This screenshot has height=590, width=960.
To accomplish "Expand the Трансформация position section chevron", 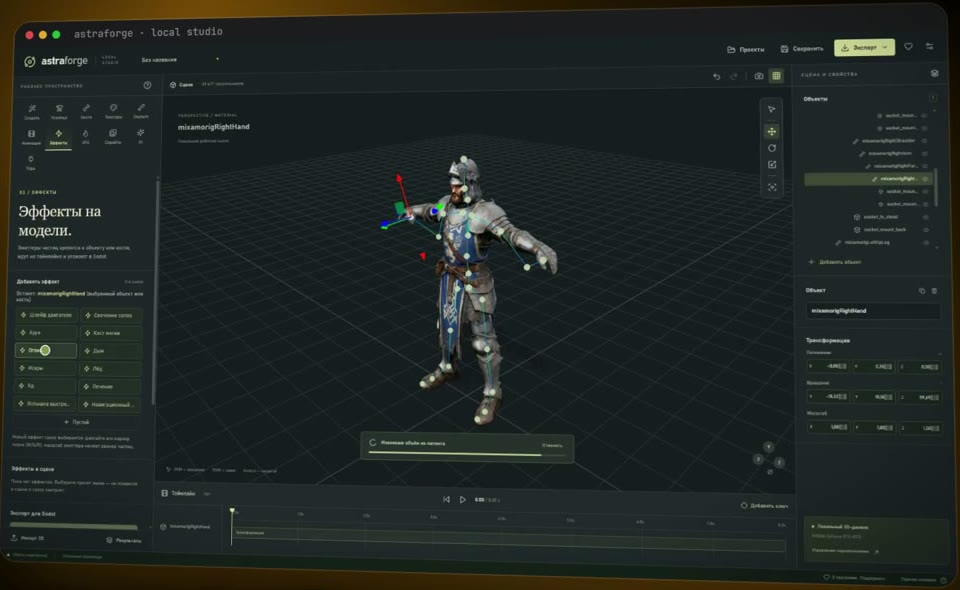I will 940,354.
